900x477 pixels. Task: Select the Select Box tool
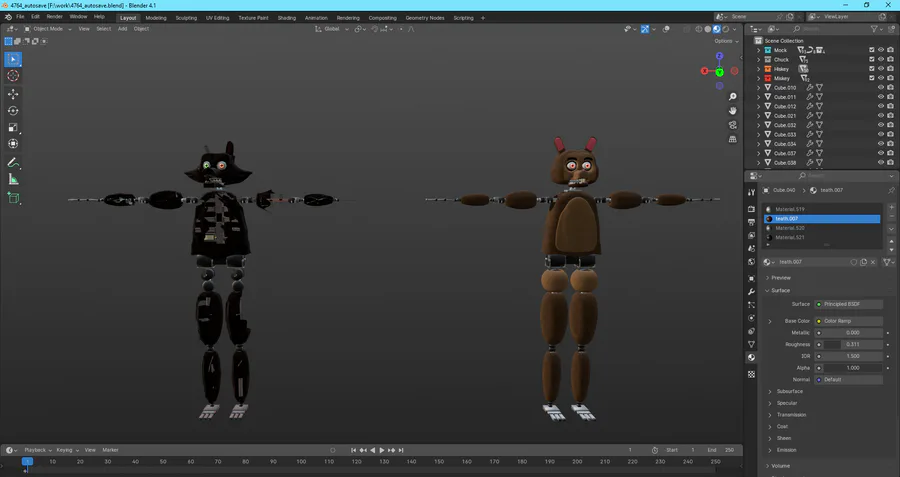[x=13, y=59]
